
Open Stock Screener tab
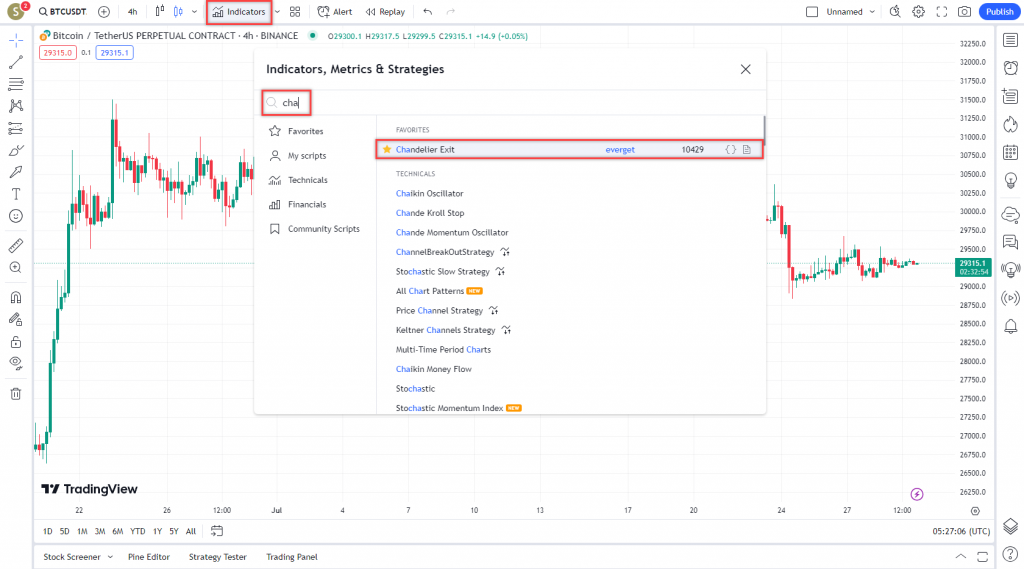tap(72, 557)
